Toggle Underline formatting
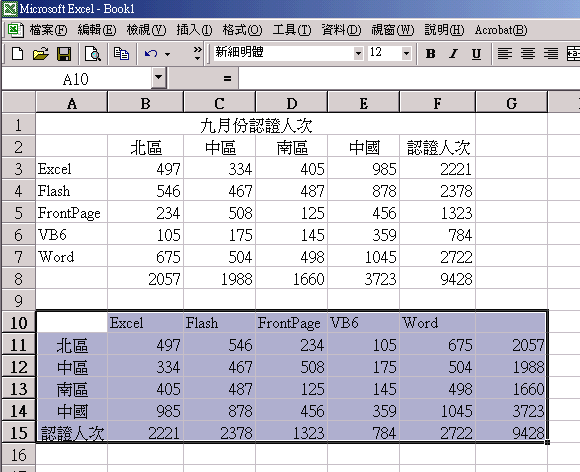 click(x=476, y=54)
